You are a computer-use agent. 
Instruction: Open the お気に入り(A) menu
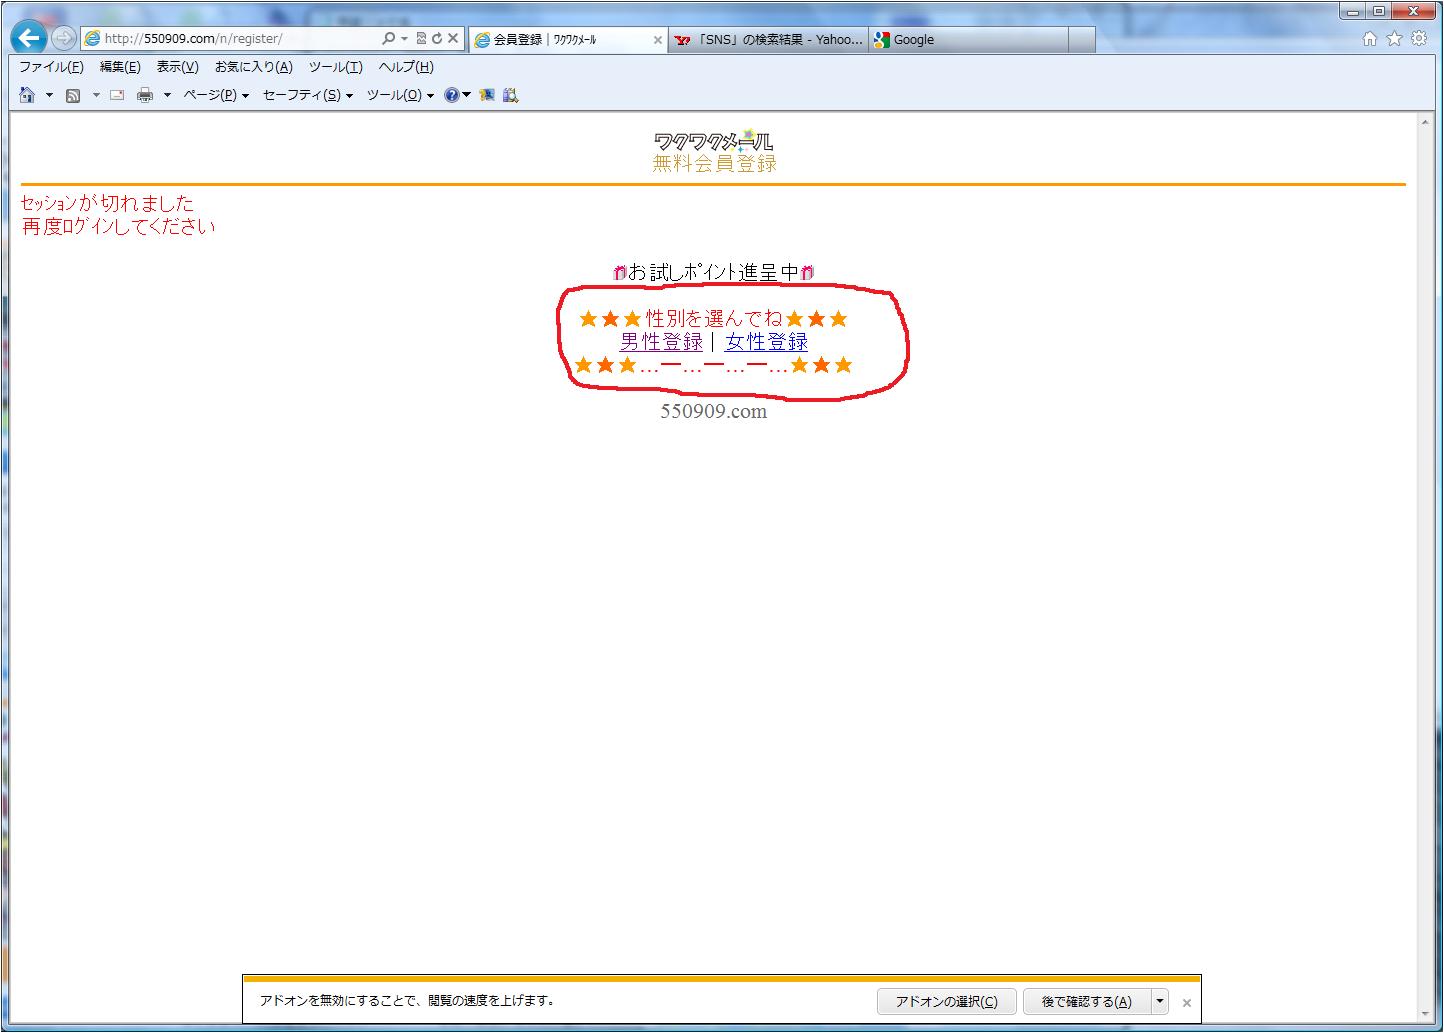coord(253,67)
